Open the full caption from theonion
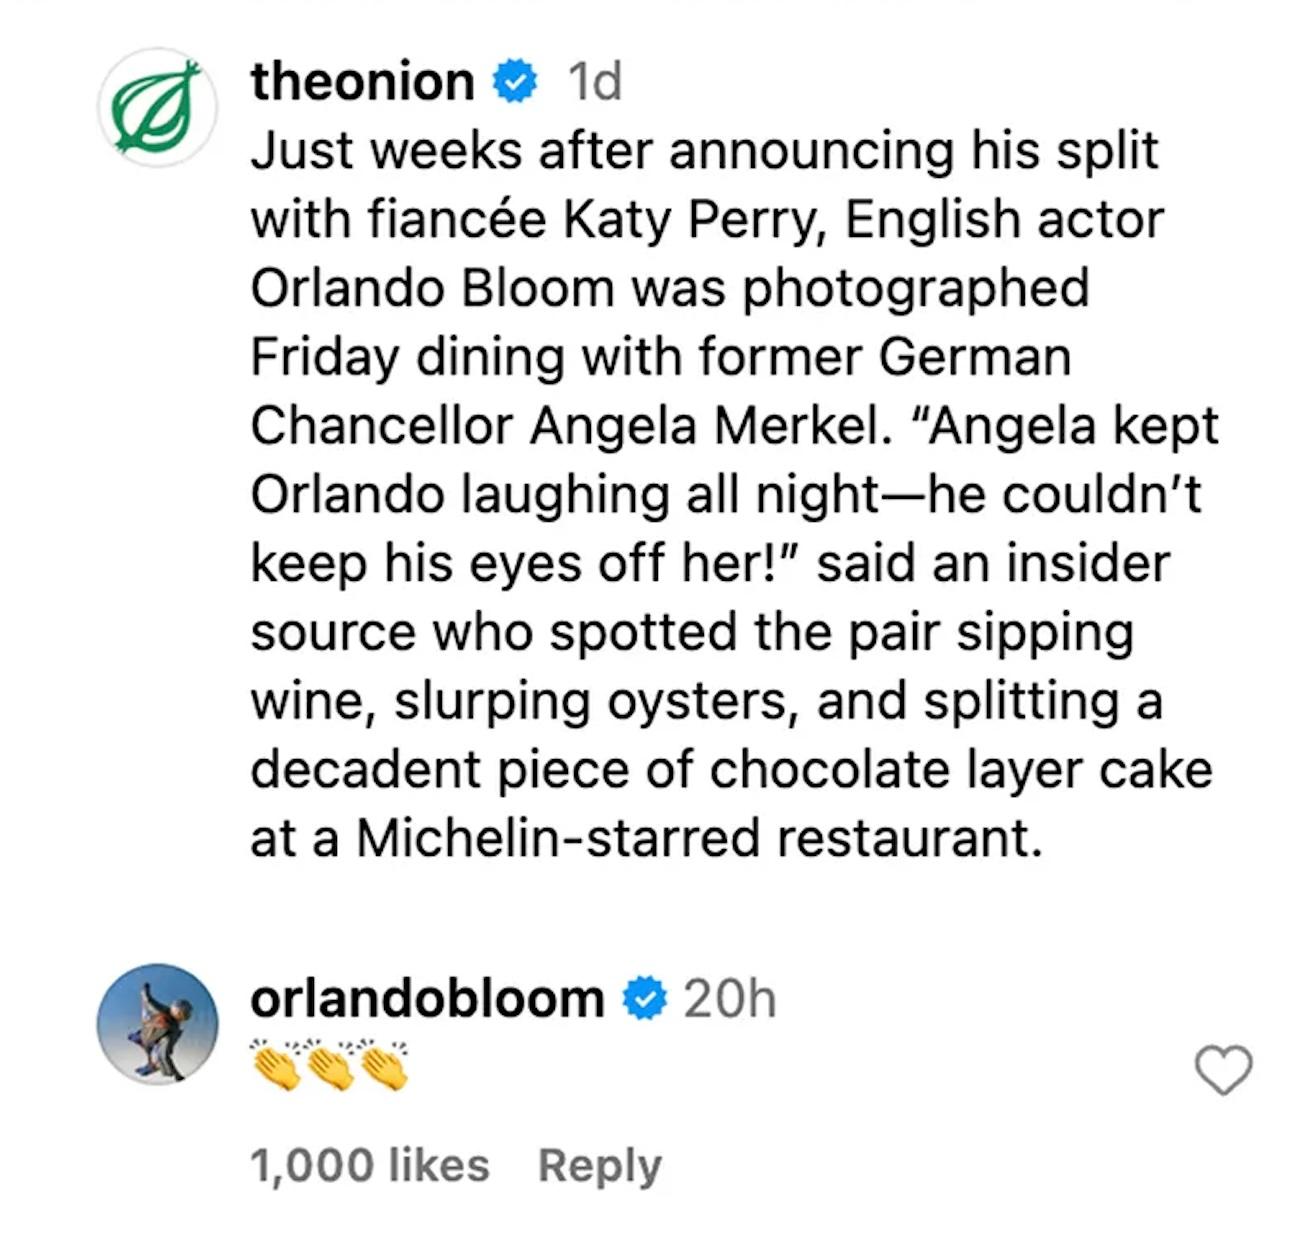This screenshot has height=1250, width=1314. point(700,490)
